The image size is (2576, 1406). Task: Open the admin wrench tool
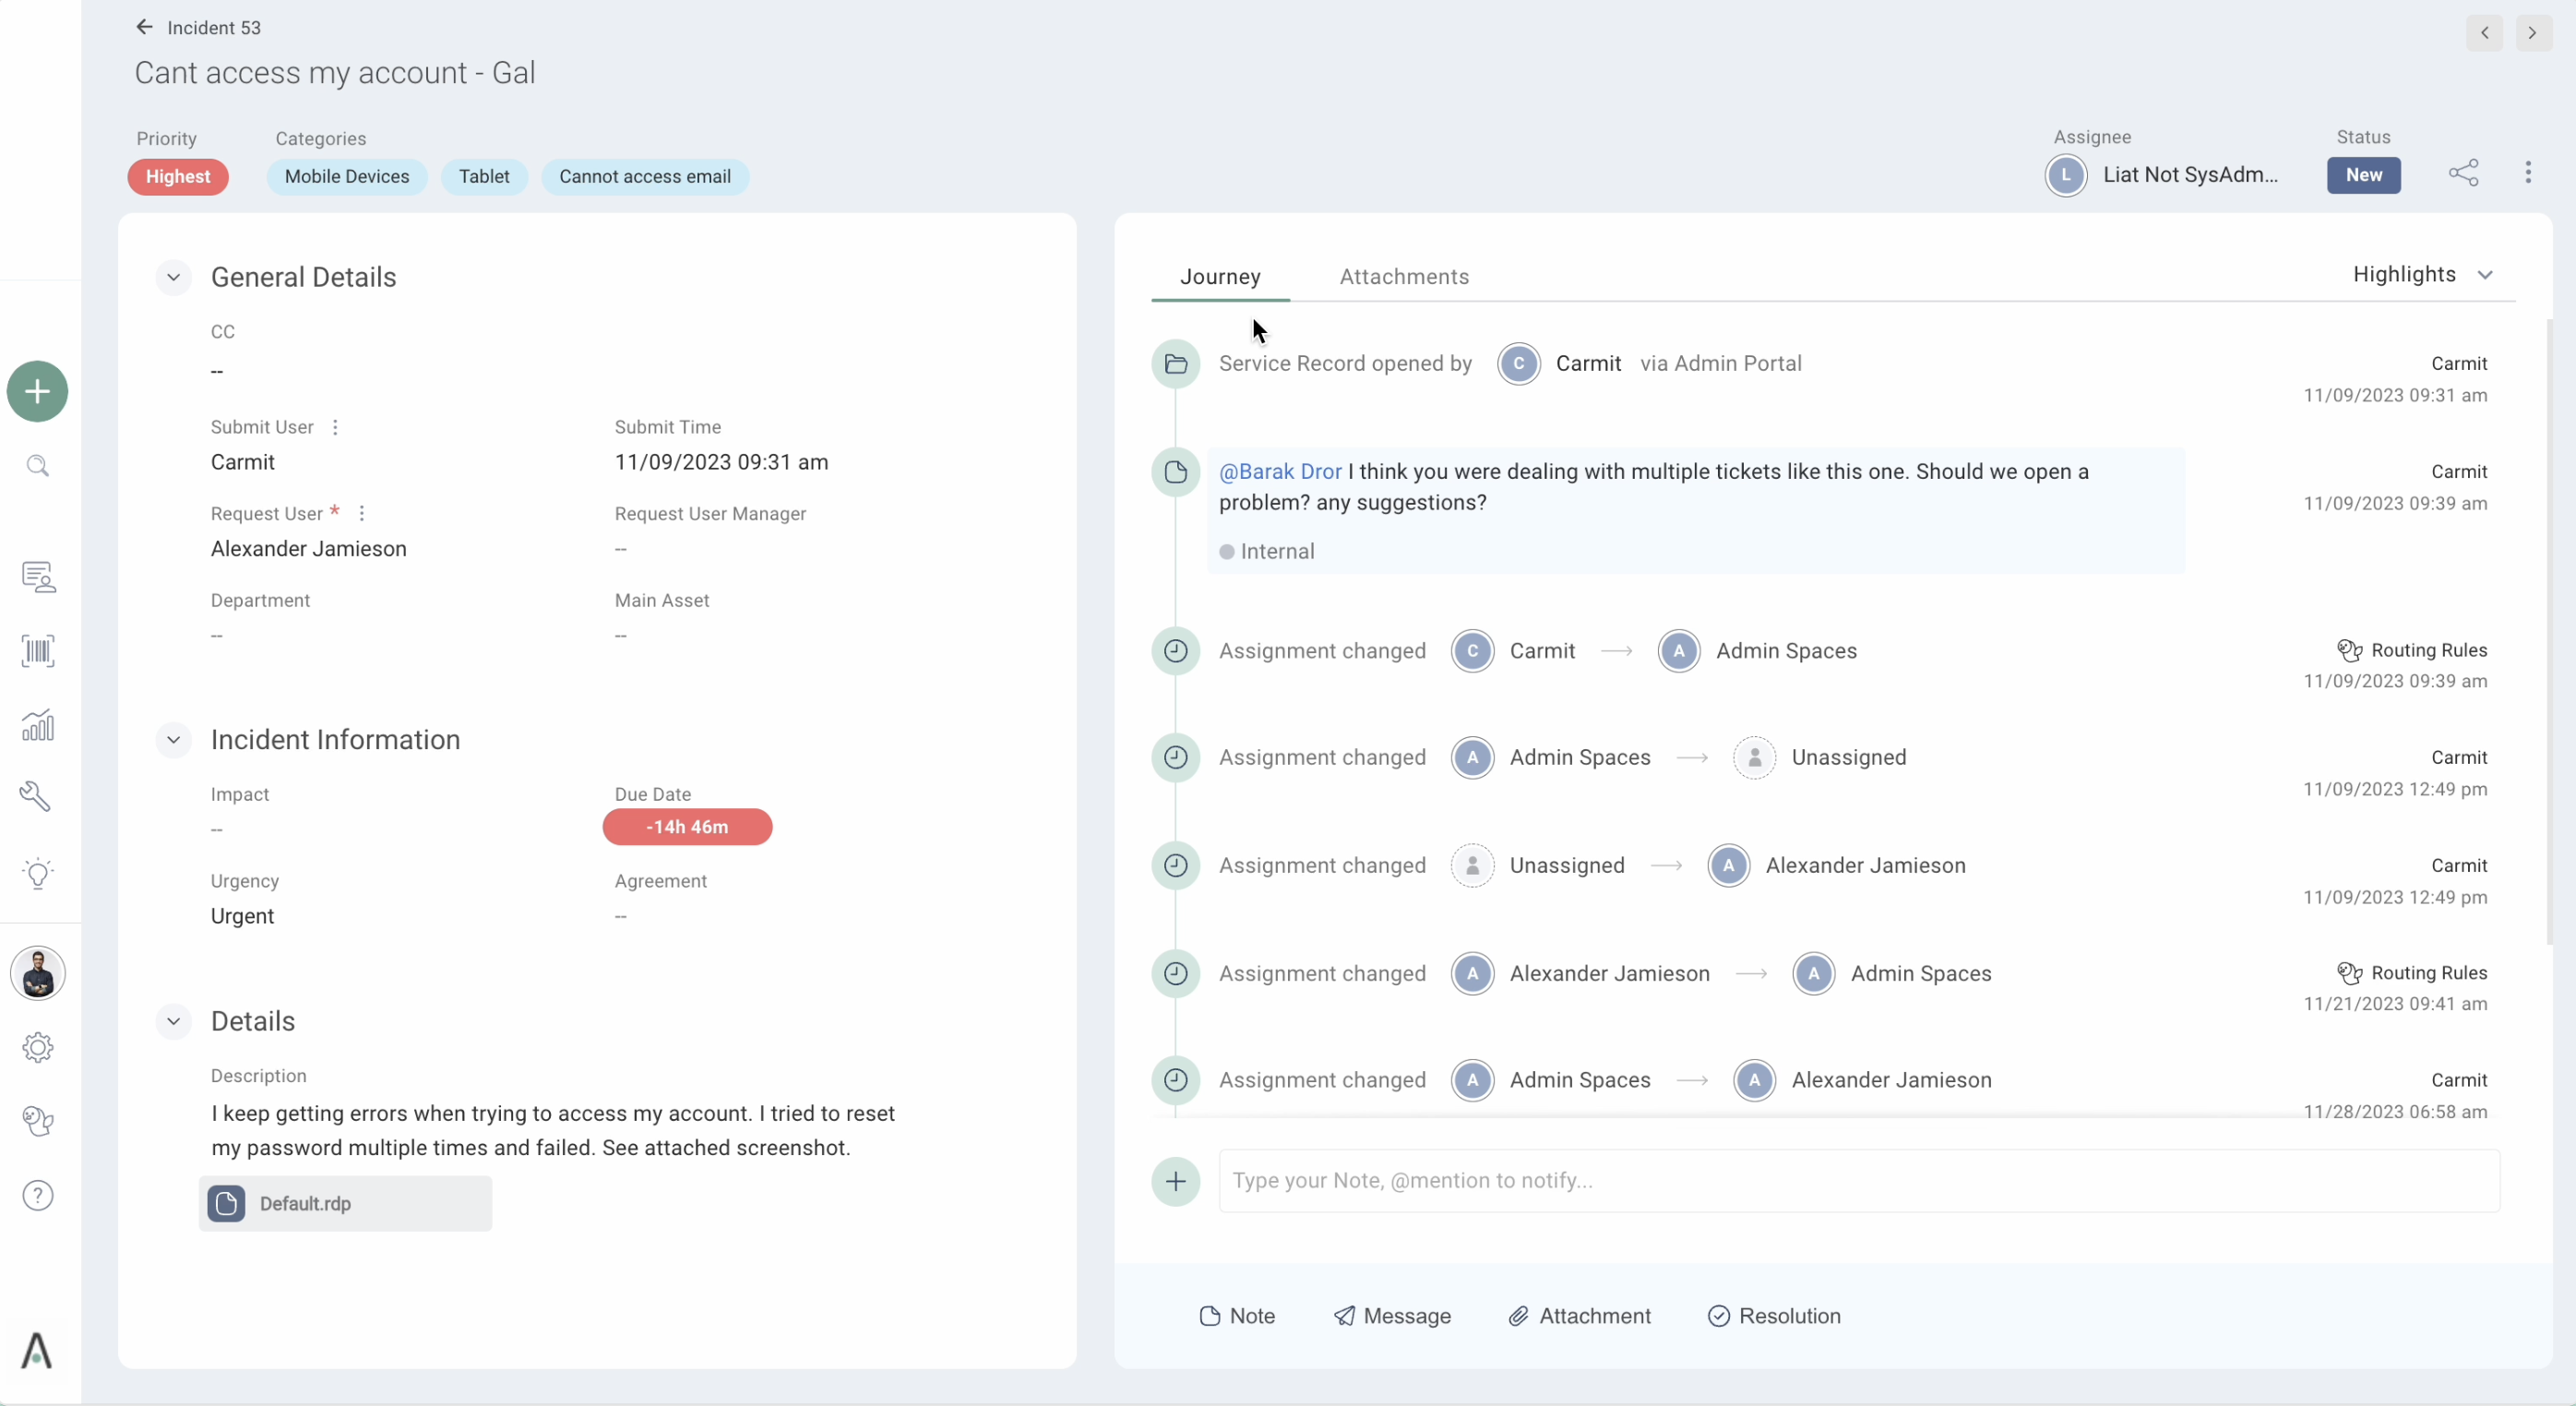point(37,796)
